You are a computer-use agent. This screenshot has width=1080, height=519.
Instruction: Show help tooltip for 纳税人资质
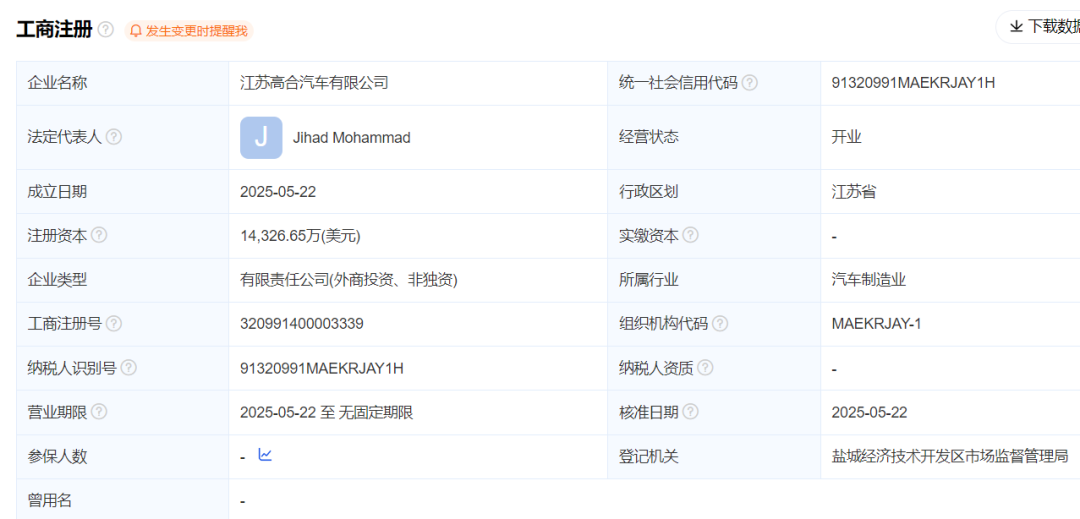(705, 368)
